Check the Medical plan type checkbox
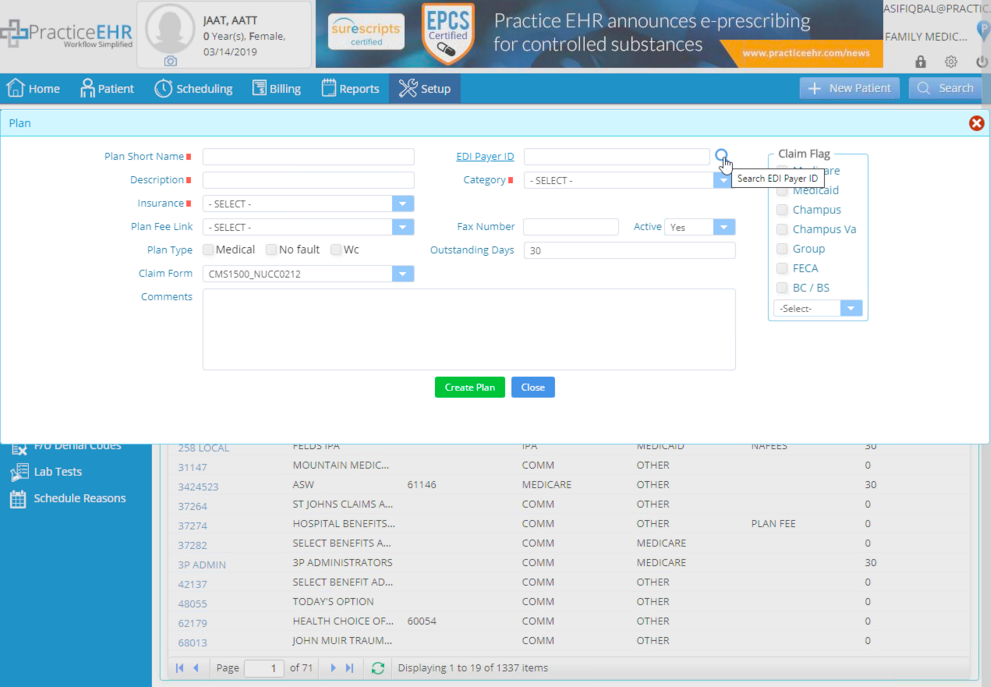 click(209, 250)
